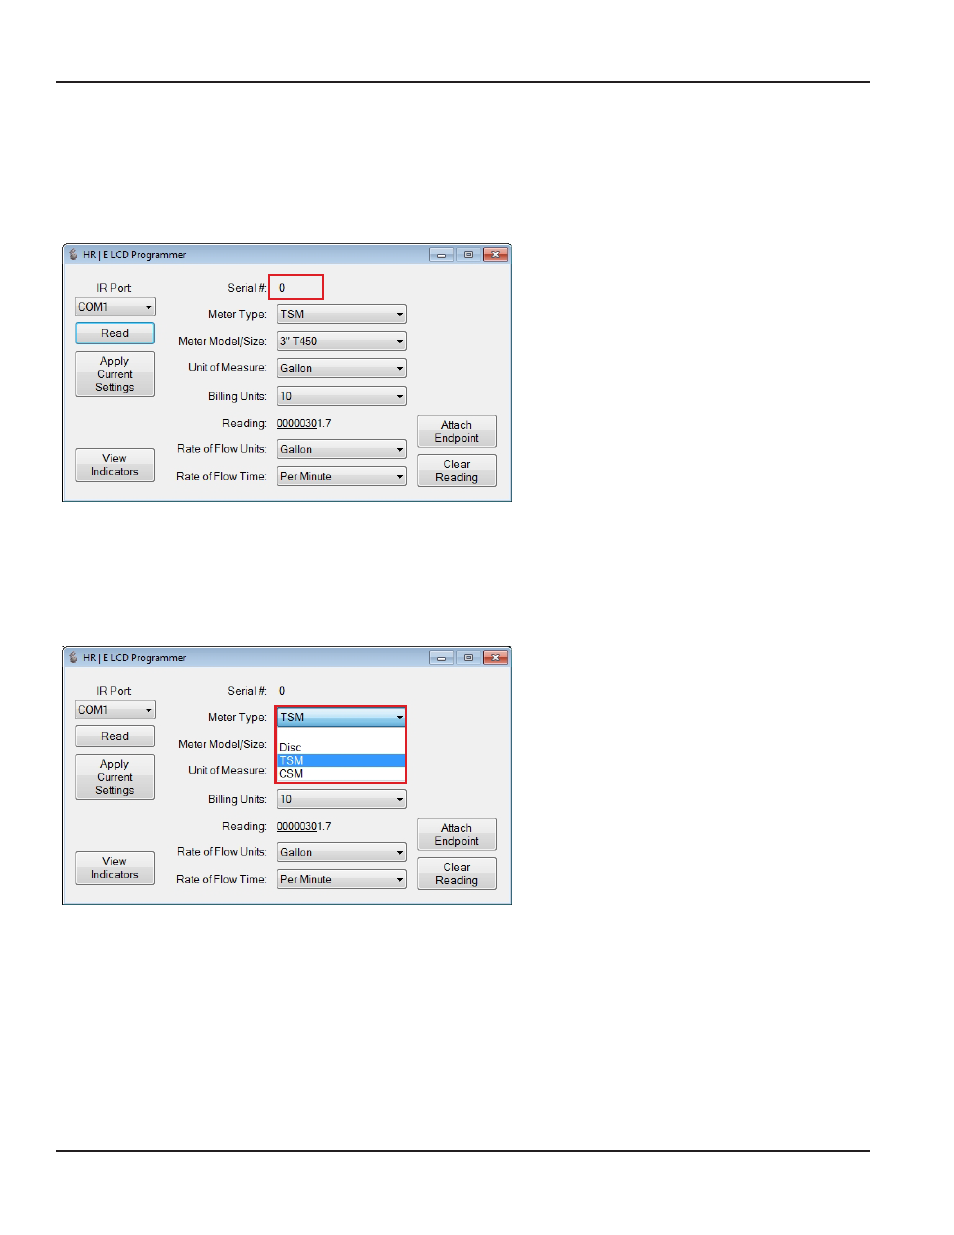Click the app icon in lower window title bar
The height and width of the screenshot is (1235, 954).
point(73,657)
